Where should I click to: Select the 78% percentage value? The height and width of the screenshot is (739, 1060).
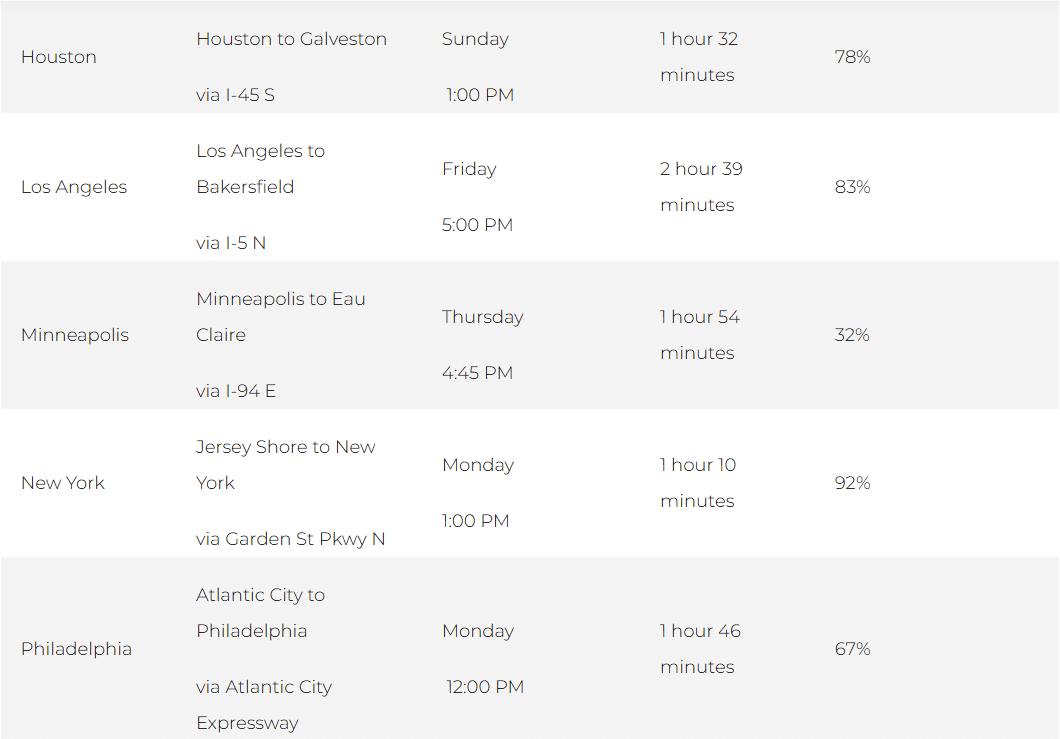[852, 57]
